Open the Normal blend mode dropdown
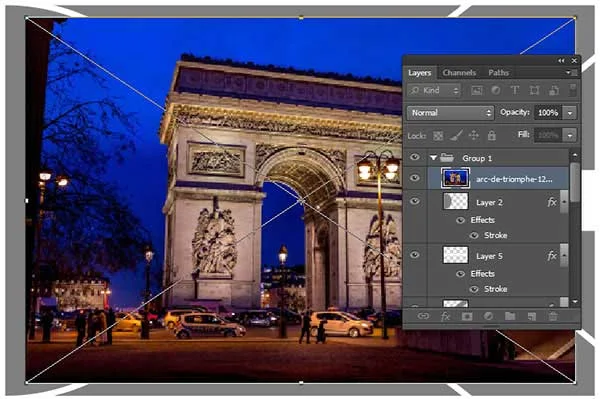 [x=450, y=113]
